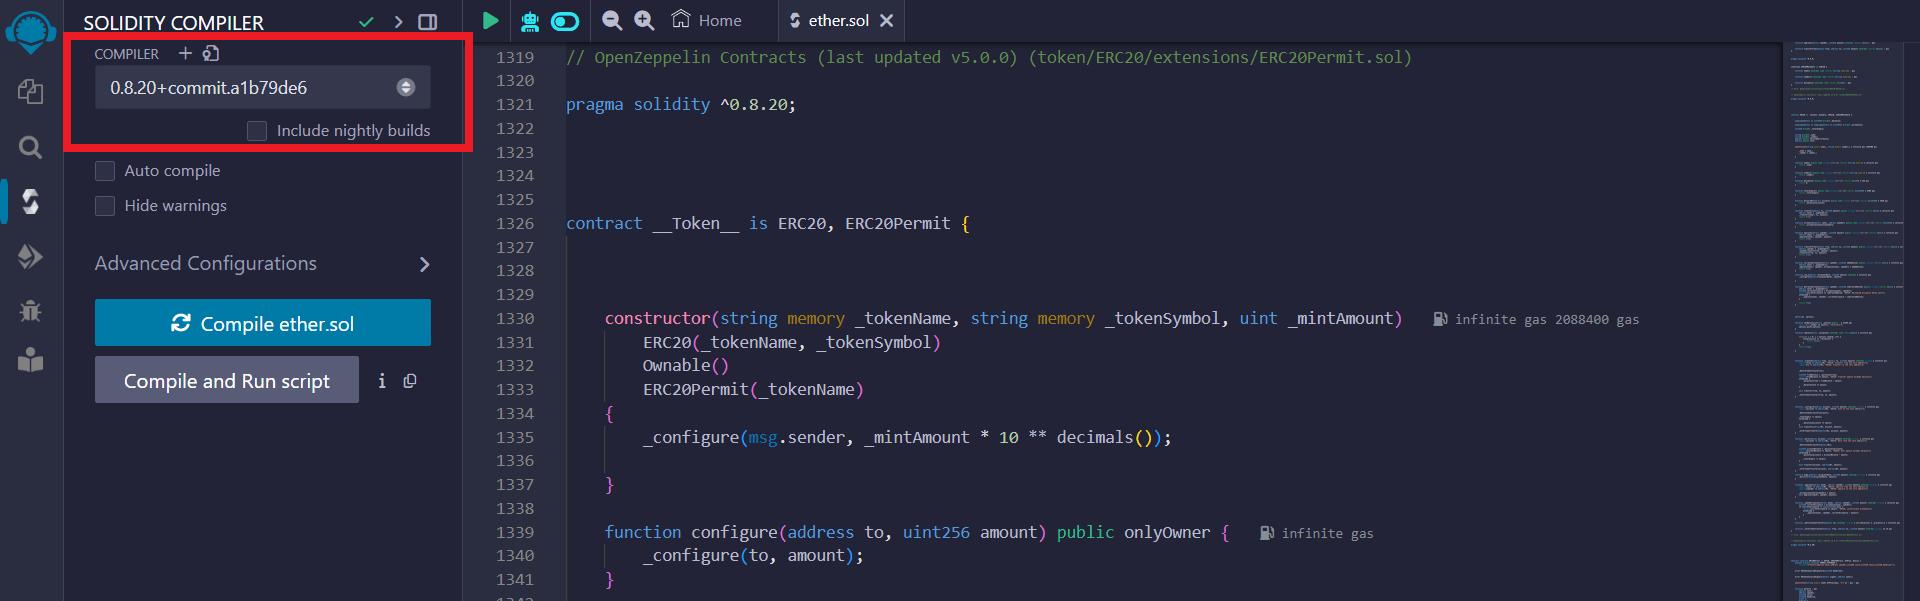The height and width of the screenshot is (601, 1920).
Task: Open the Deploy & Run Transactions icon
Action: [x=31, y=257]
